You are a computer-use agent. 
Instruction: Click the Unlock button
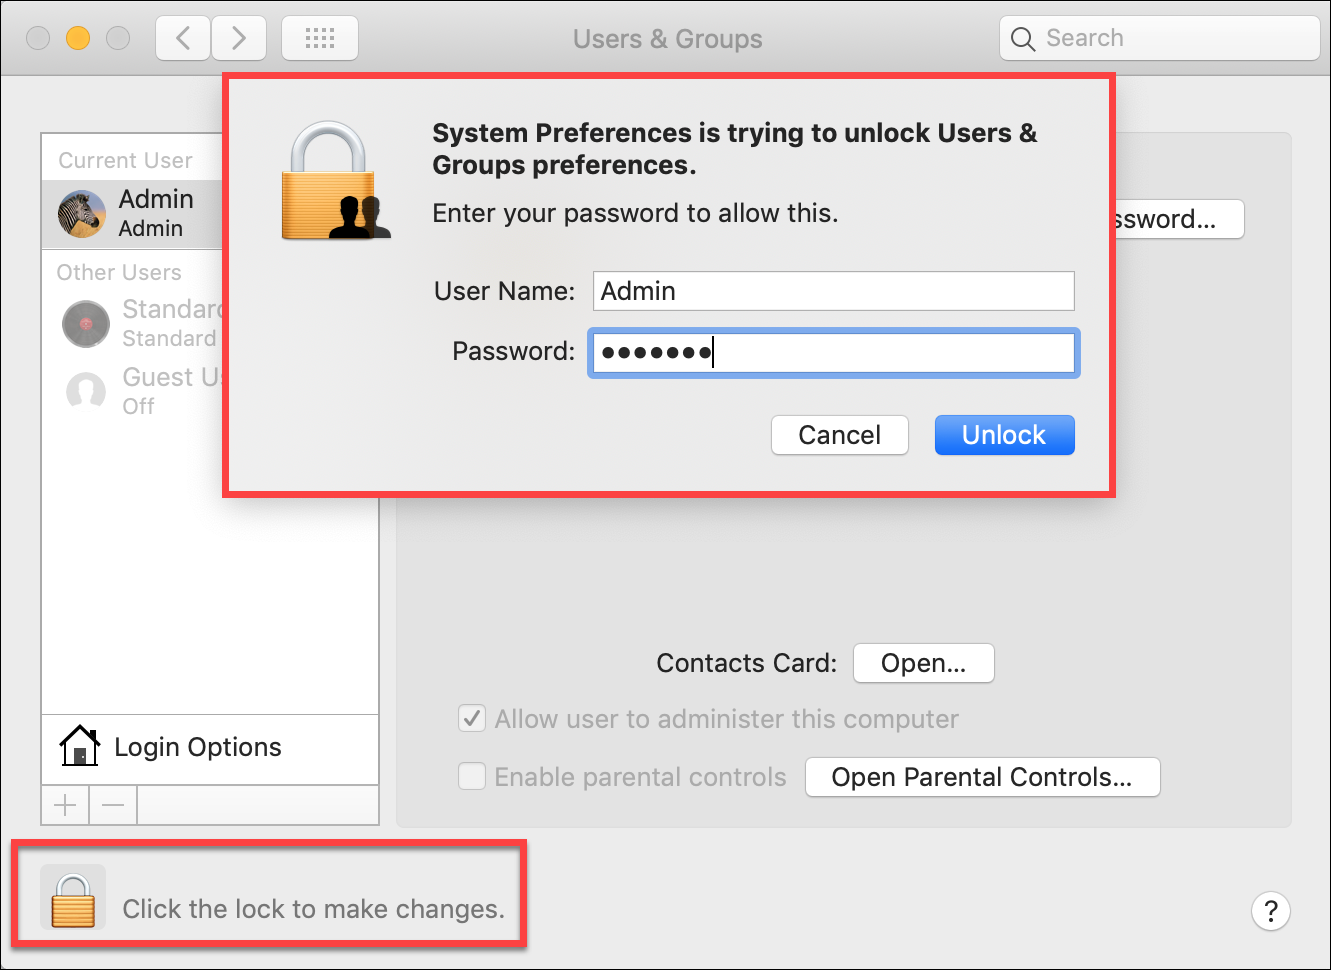[x=1004, y=435]
